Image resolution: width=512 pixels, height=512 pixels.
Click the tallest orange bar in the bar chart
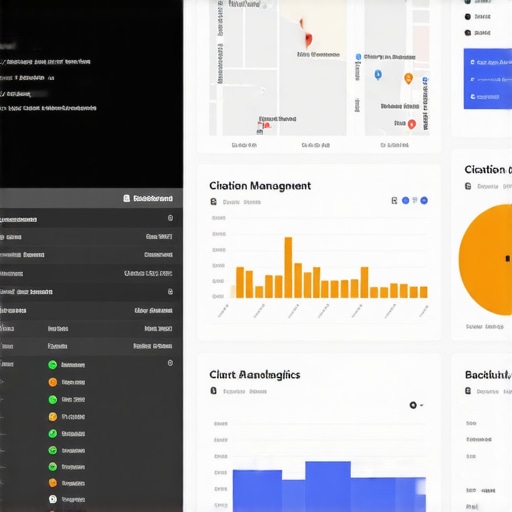pos(288,267)
